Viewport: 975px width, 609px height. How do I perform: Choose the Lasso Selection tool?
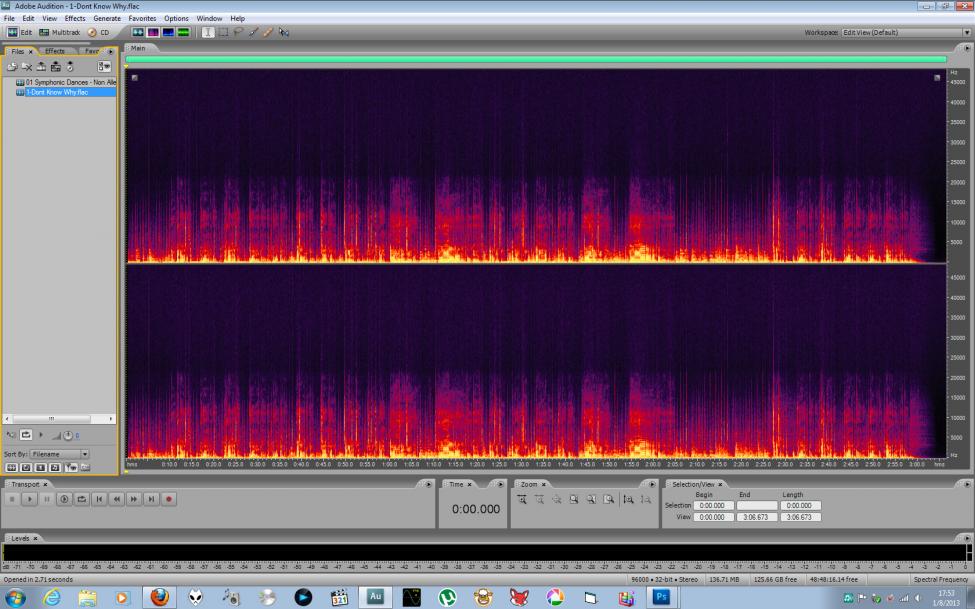click(x=238, y=32)
